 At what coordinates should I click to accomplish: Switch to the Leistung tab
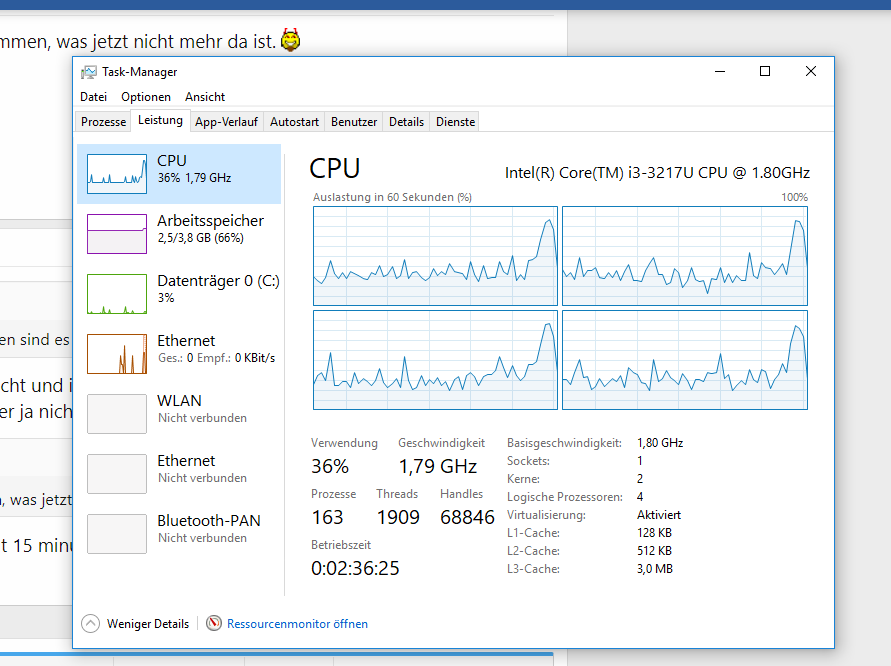[160, 120]
